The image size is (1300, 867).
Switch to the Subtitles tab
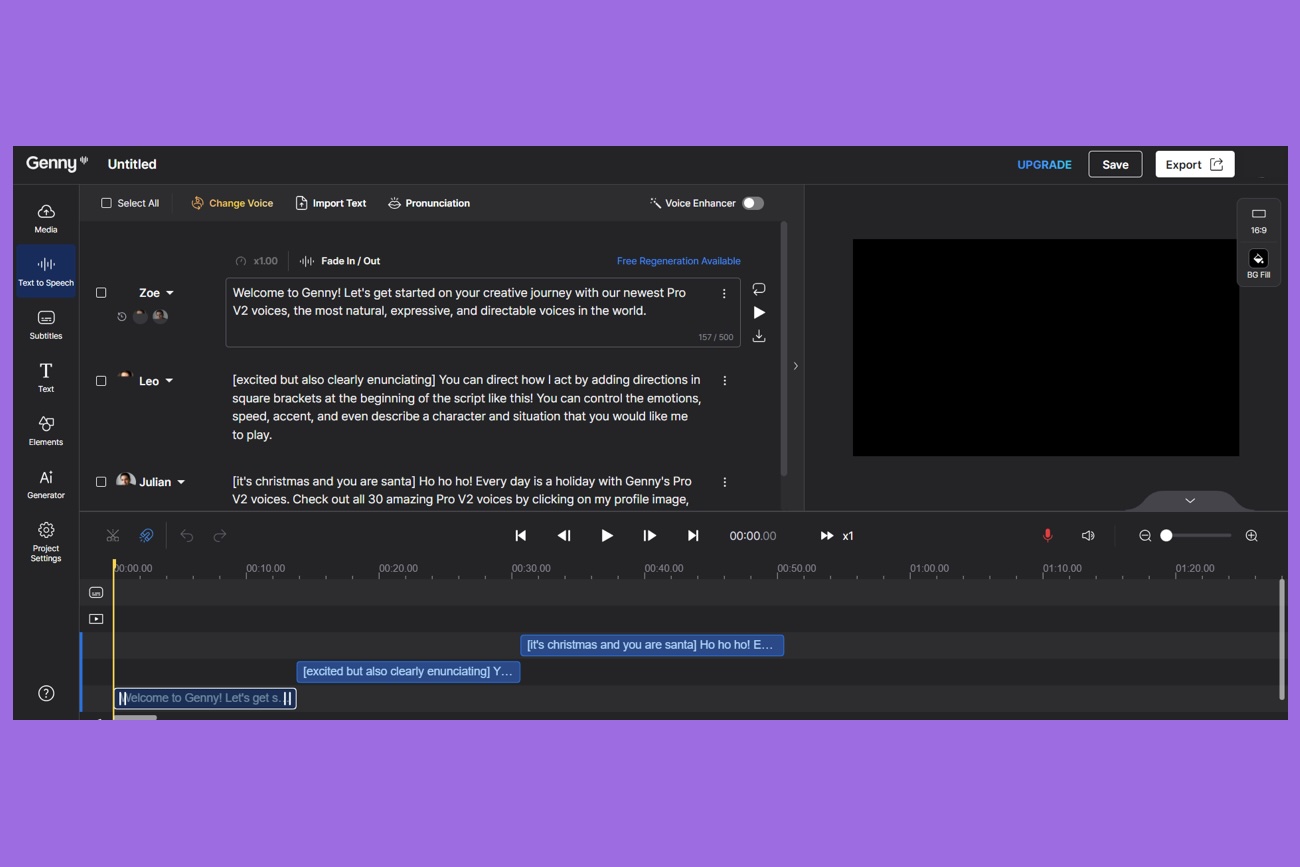pos(46,324)
